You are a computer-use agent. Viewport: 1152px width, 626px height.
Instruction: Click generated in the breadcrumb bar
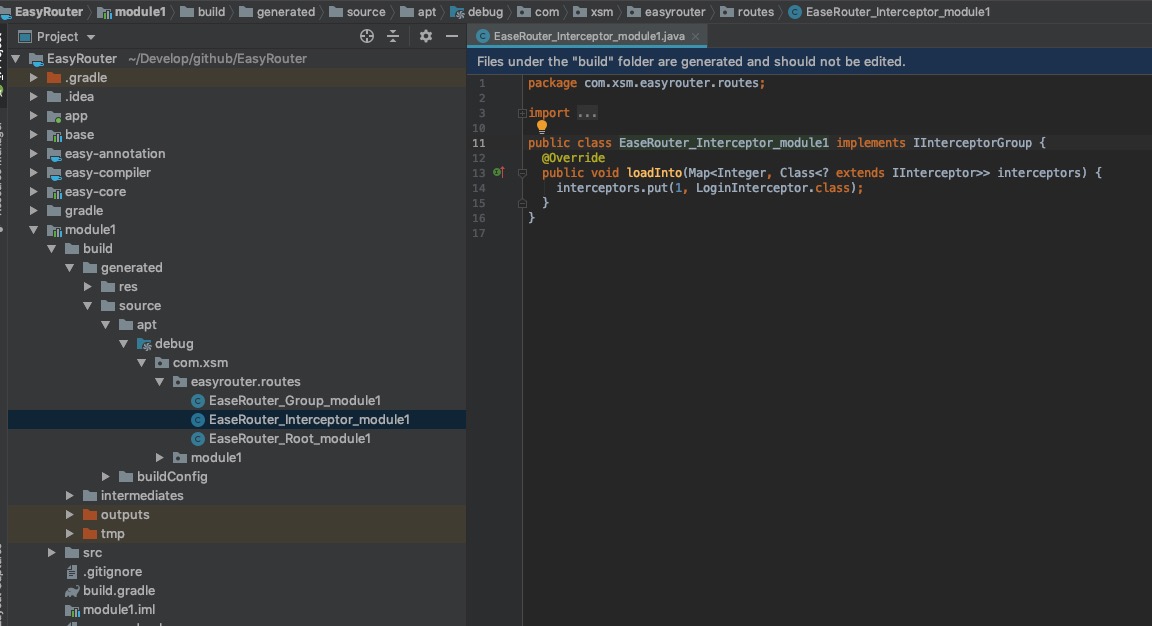[x=286, y=12]
